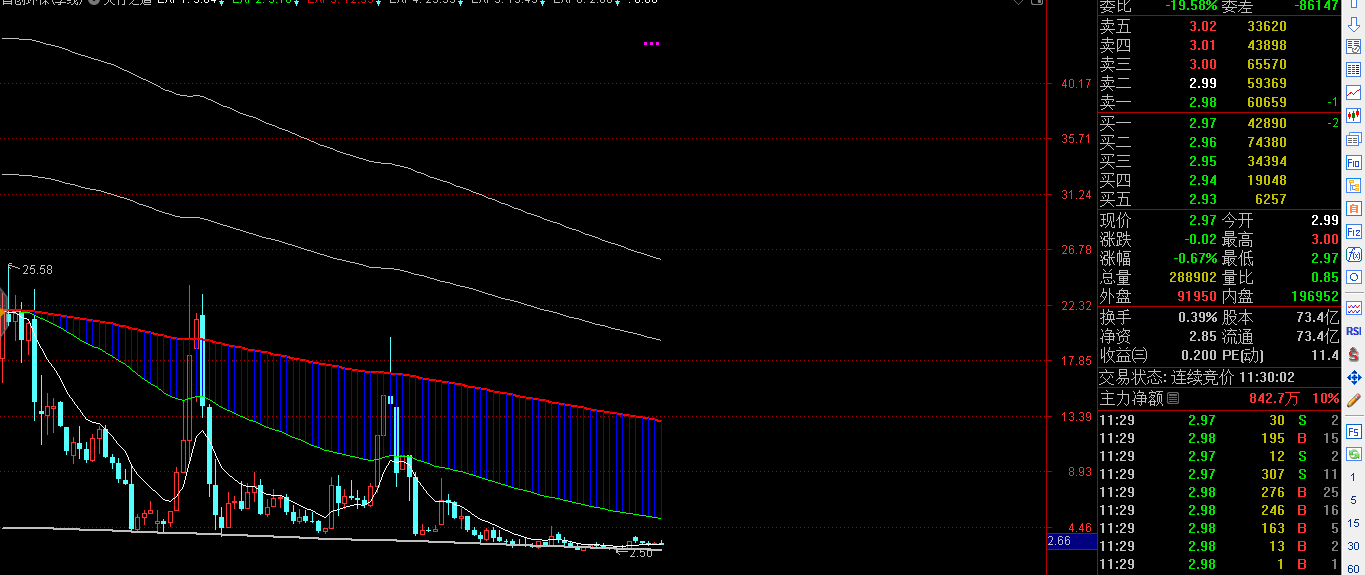Click the F5 chart switch icon

1354,432
